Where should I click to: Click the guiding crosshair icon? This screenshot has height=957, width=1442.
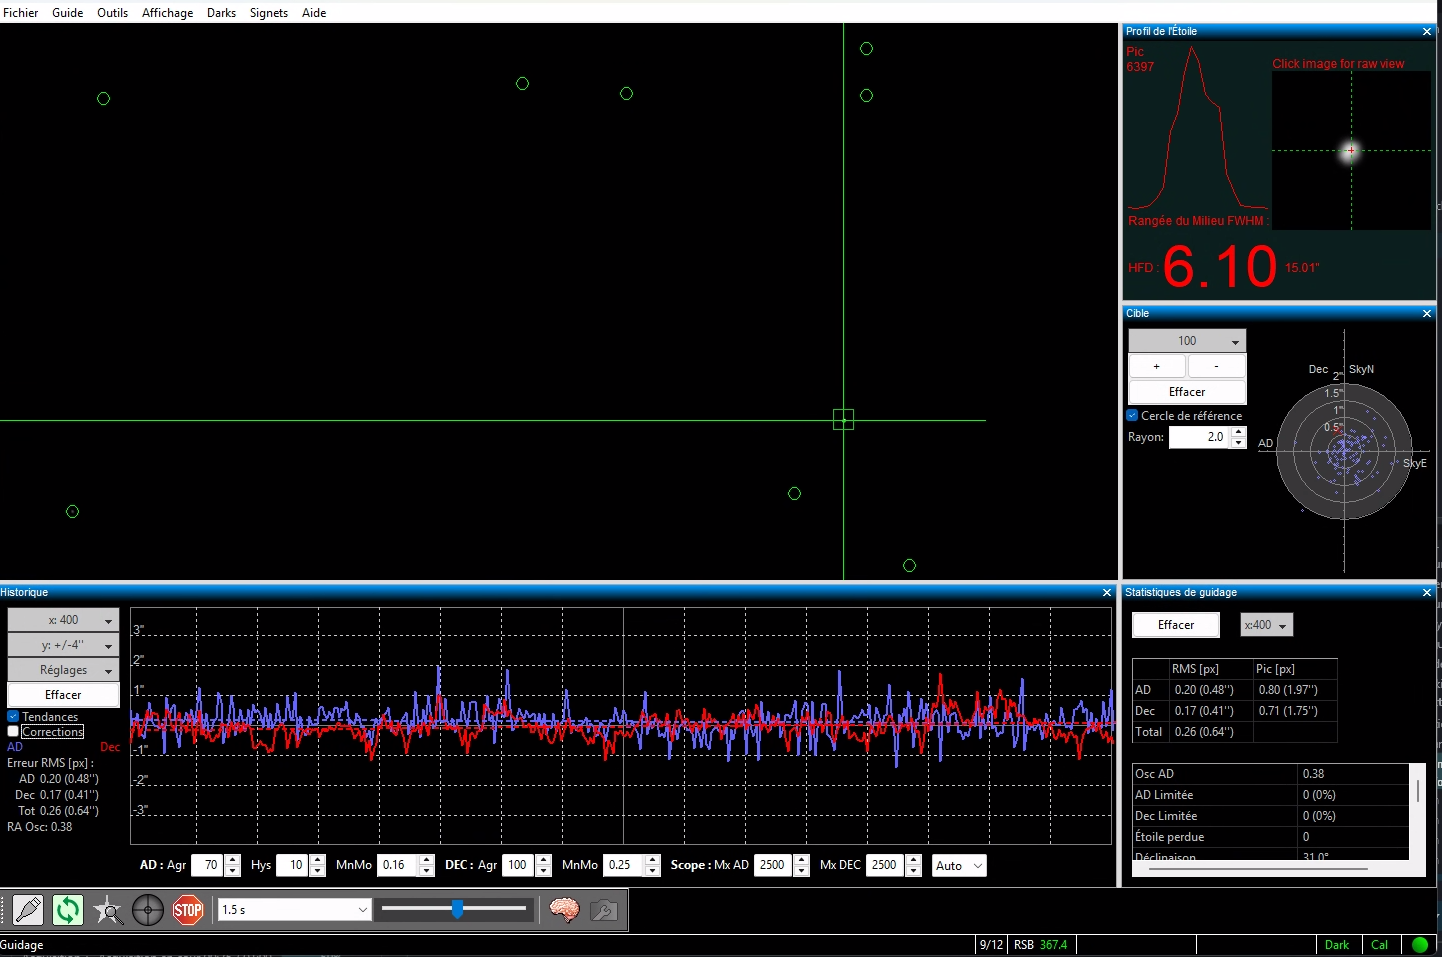click(x=148, y=910)
